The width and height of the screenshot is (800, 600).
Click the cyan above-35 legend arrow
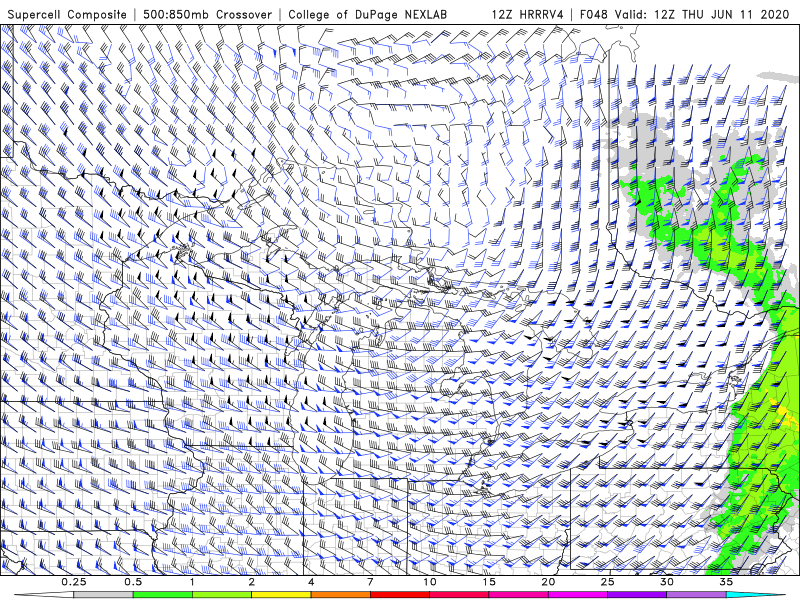point(755,595)
